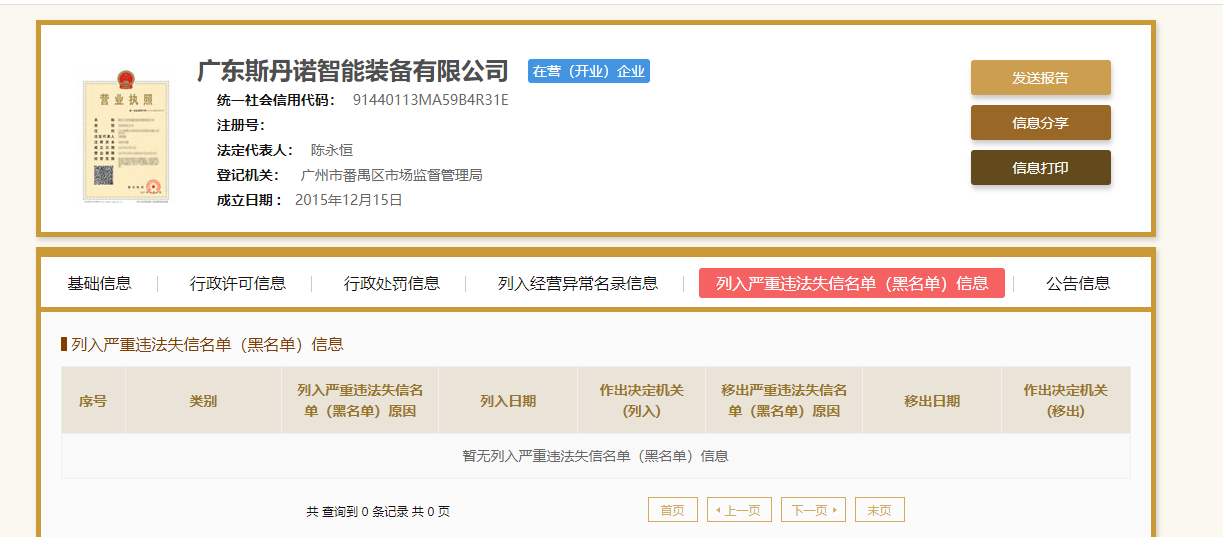
Task: Switch to the 基础信息 tab
Action: [x=99, y=283]
